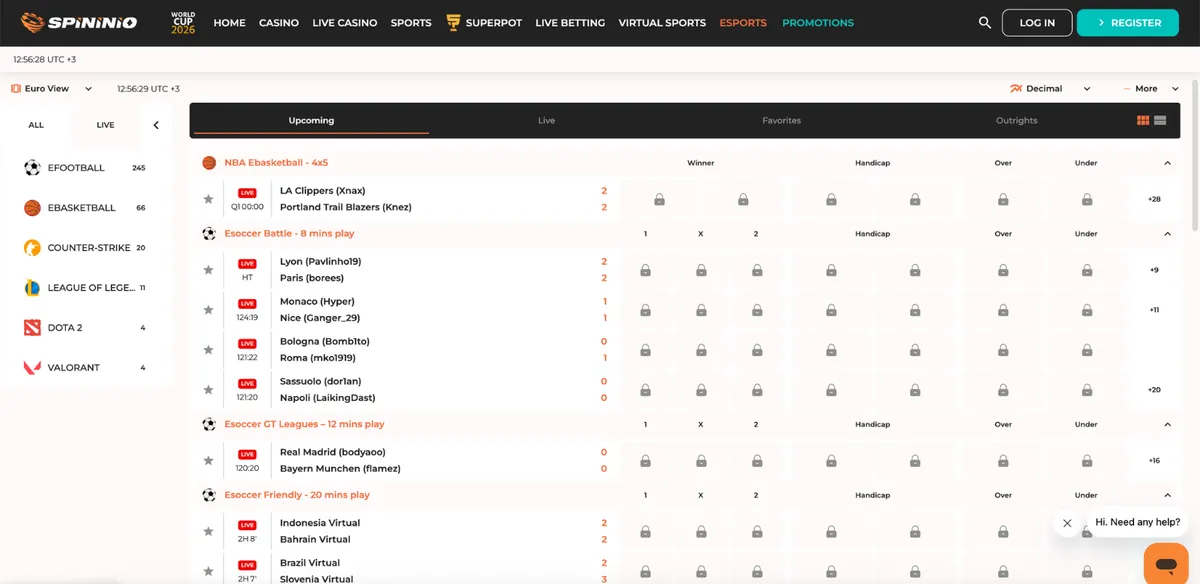This screenshot has height=584, width=1200.
Task: Select the Efootball soccer ball icon
Action: tap(32, 168)
